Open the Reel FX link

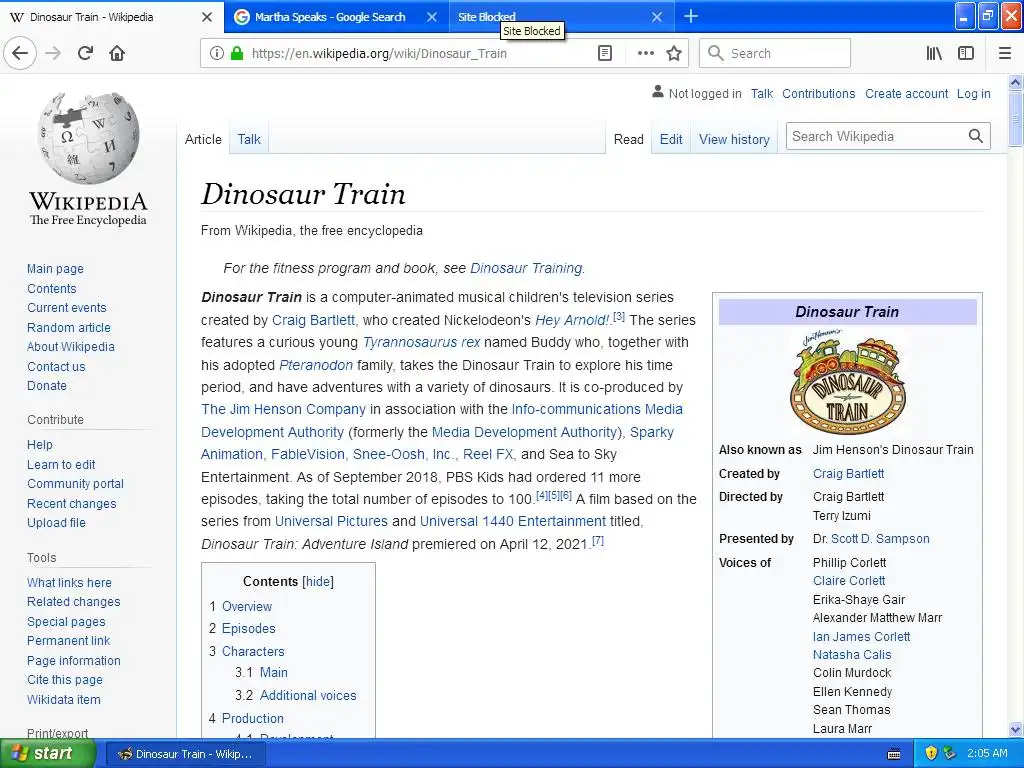(488, 454)
